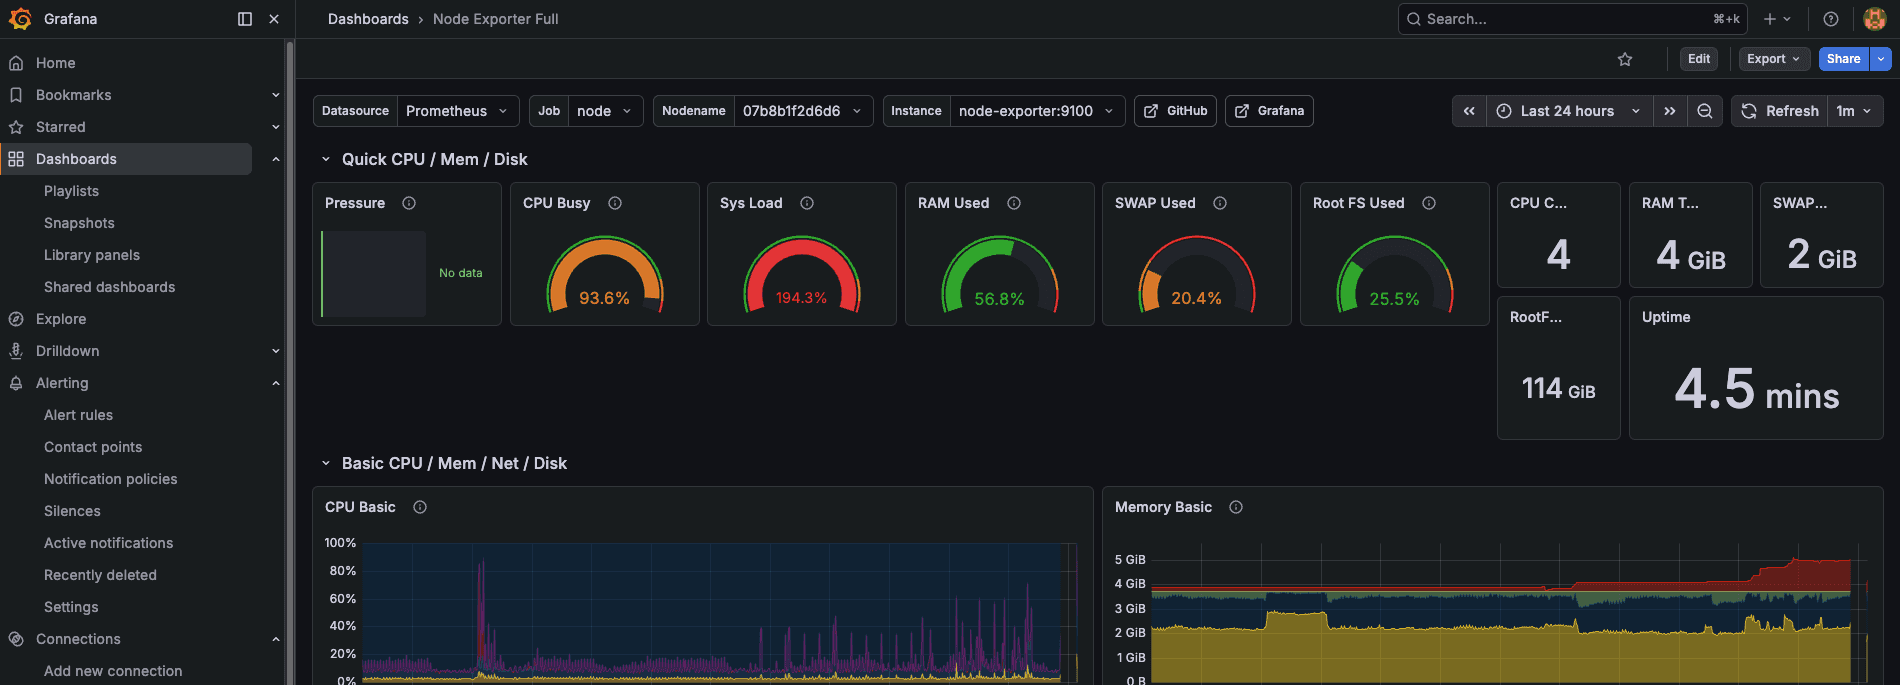Shift time range backwards
1900x685 pixels.
1469,111
